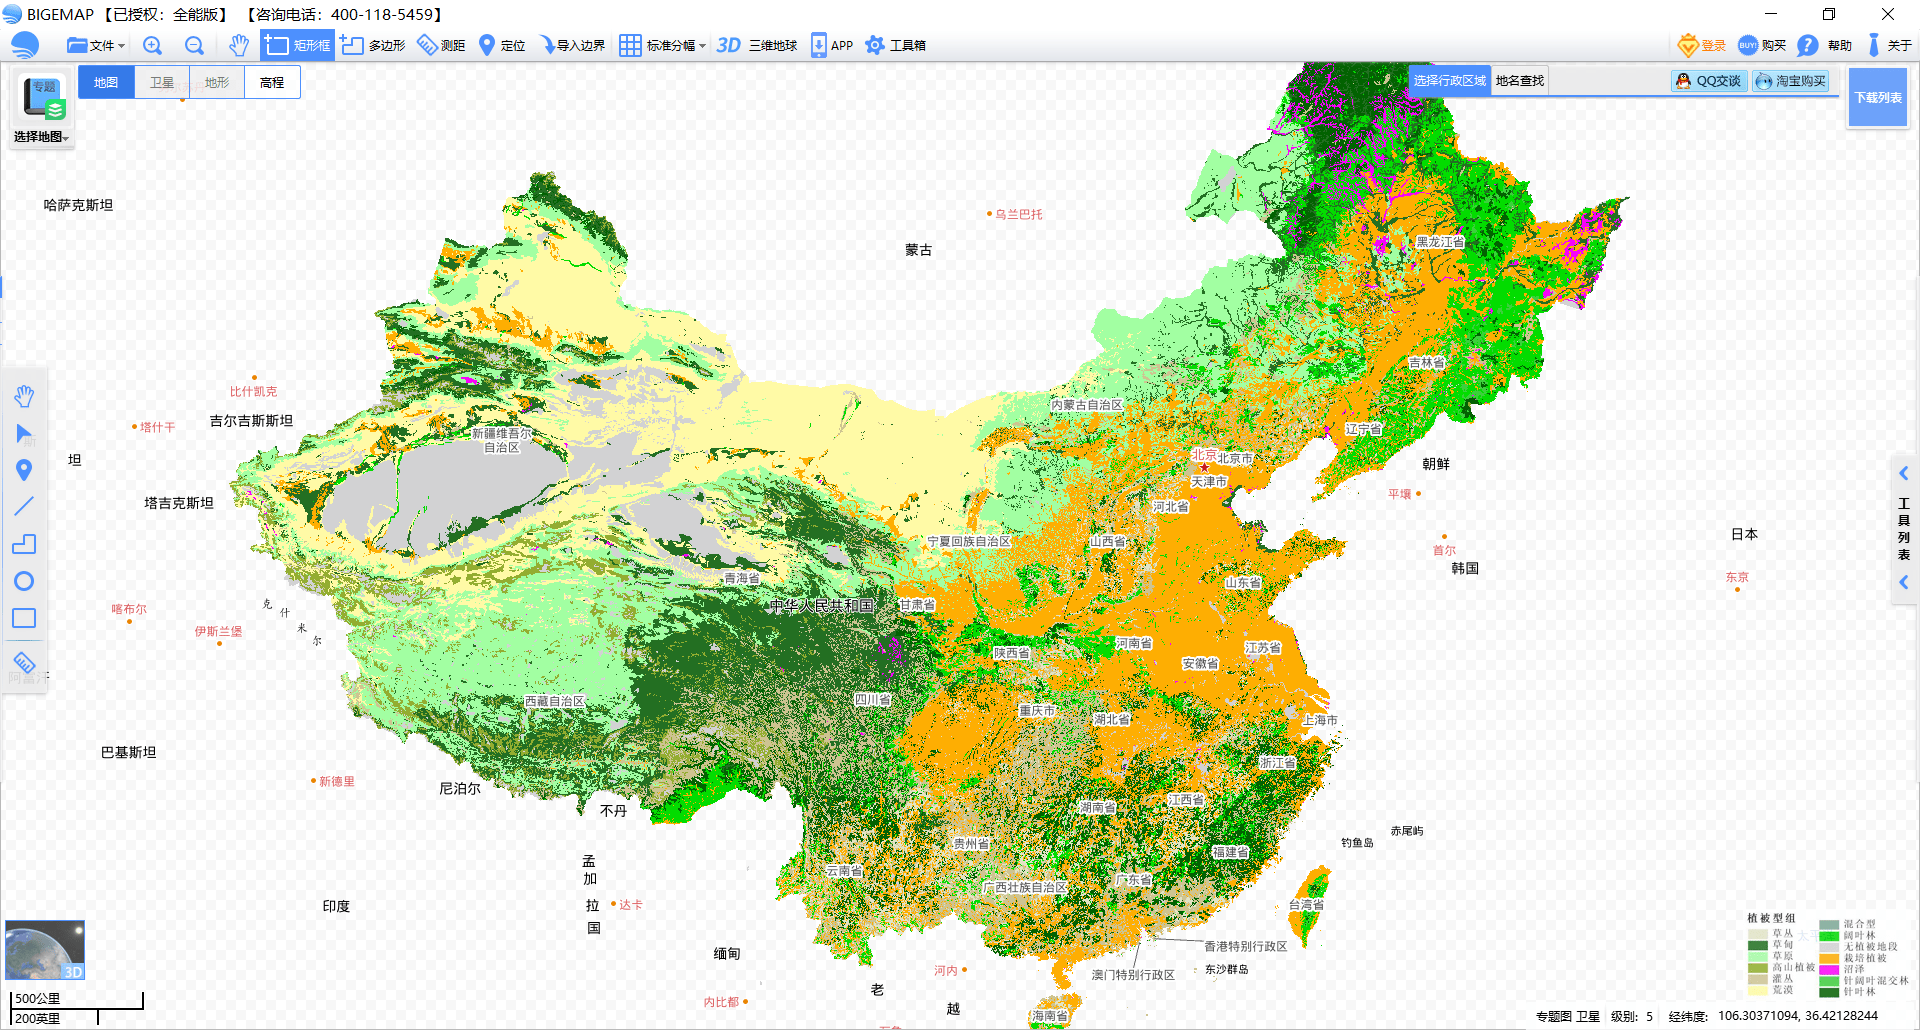Screen dimensions: 1920x1030
Task: Click the 淘宝购买 button
Action: coord(1791,81)
